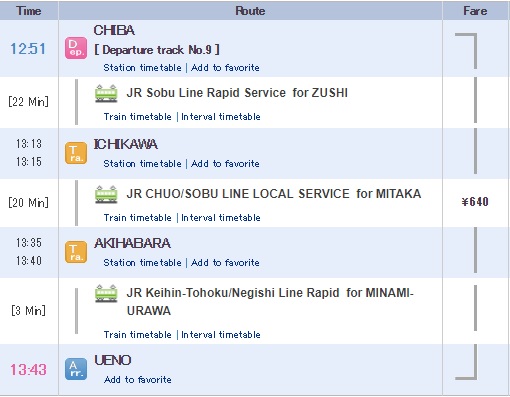The image size is (510, 397).
Task: Open Train timetable for Keihin-Tohoku/Negishi Line
Action: (138, 335)
